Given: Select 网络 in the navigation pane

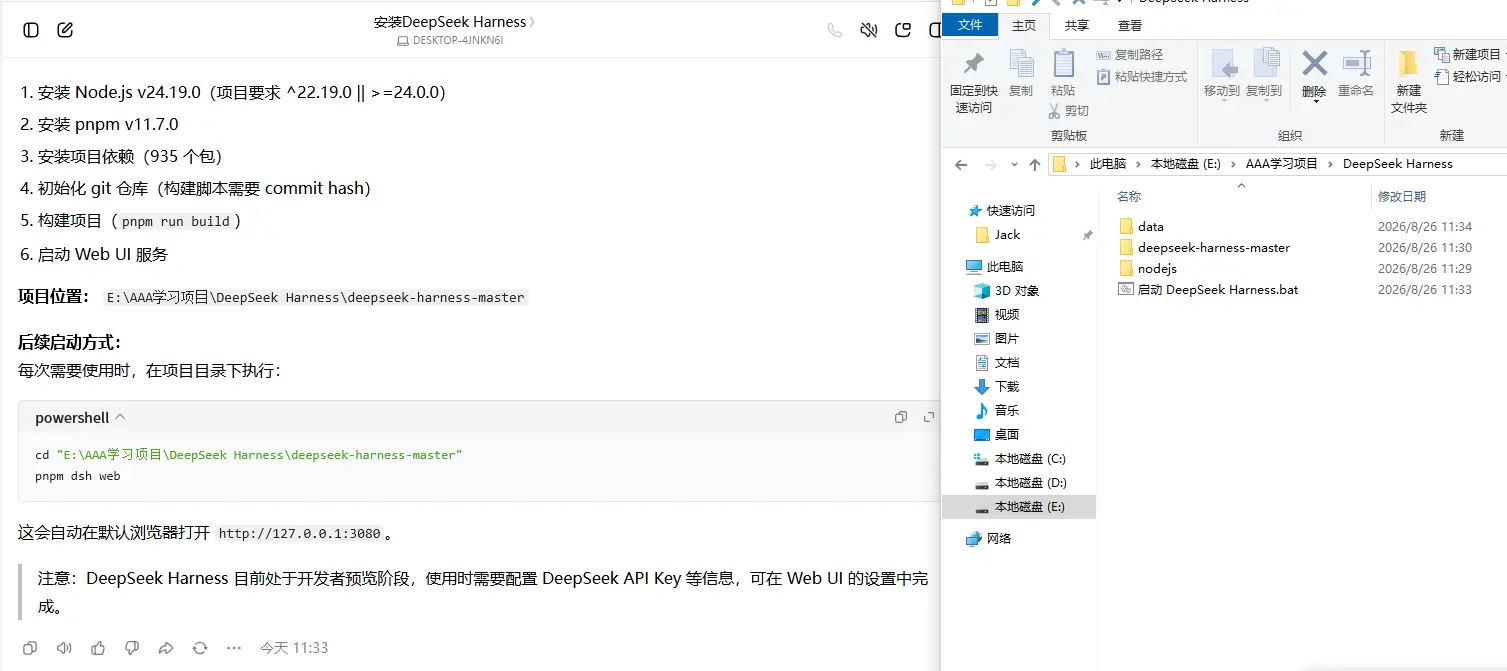Looking at the screenshot, I should (989, 539).
